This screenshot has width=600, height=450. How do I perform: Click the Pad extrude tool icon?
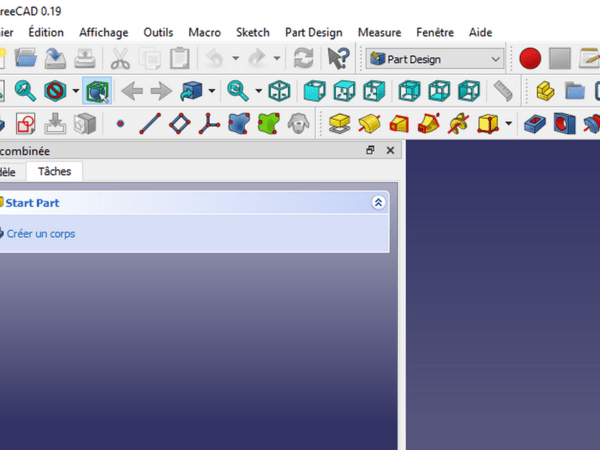point(339,125)
